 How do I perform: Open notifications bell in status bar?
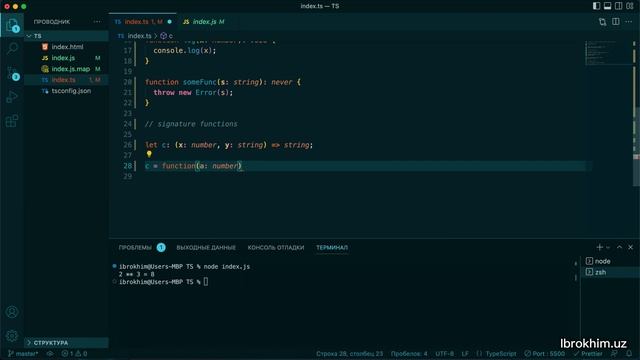pos(629,354)
